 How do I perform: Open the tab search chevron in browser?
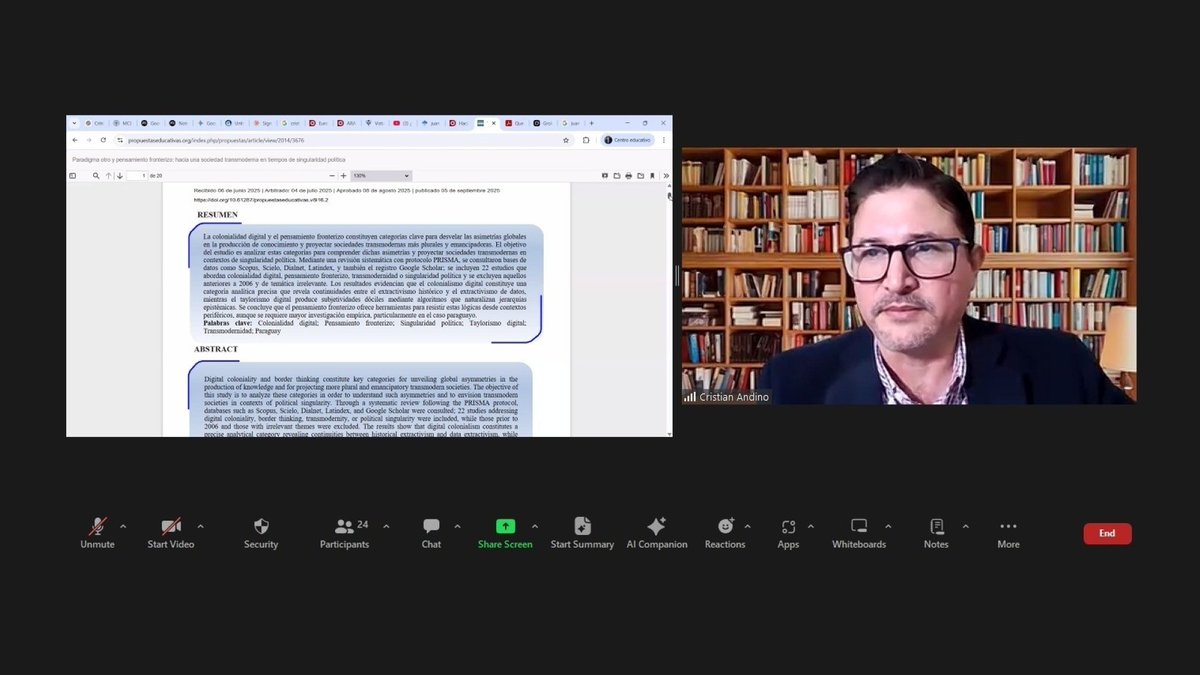(x=74, y=123)
